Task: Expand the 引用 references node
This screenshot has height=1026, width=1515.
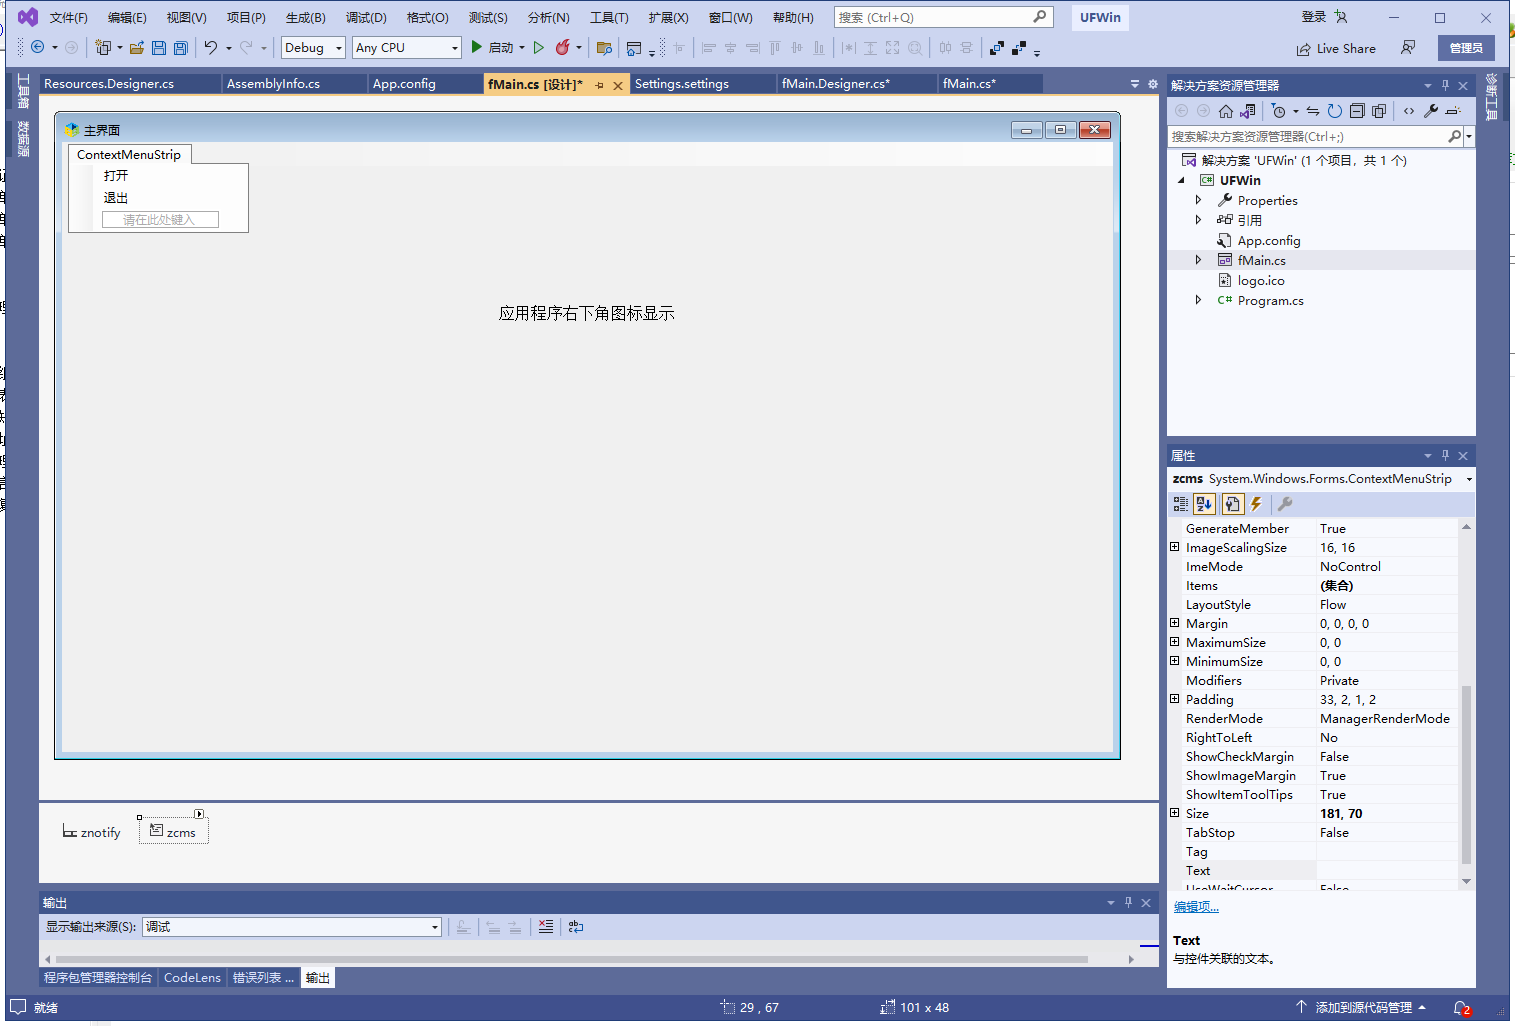Action: click(x=1198, y=220)
